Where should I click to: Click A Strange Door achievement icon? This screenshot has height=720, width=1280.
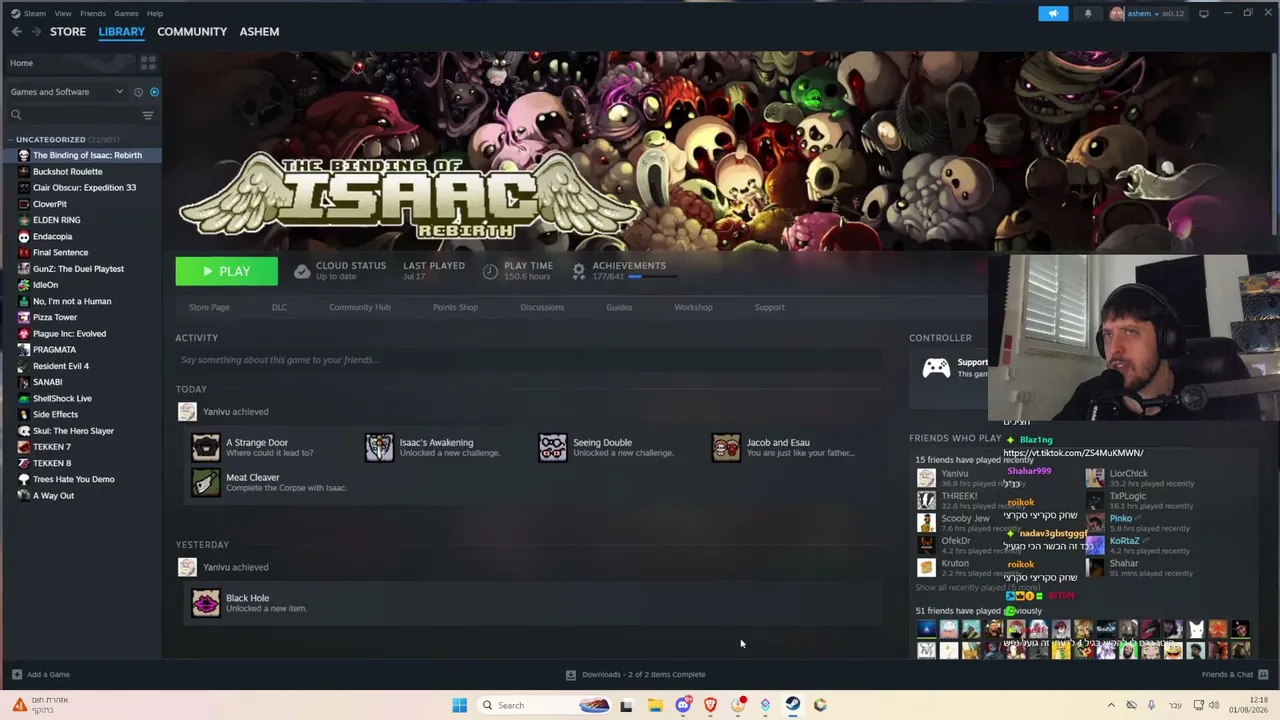point(206,447)
